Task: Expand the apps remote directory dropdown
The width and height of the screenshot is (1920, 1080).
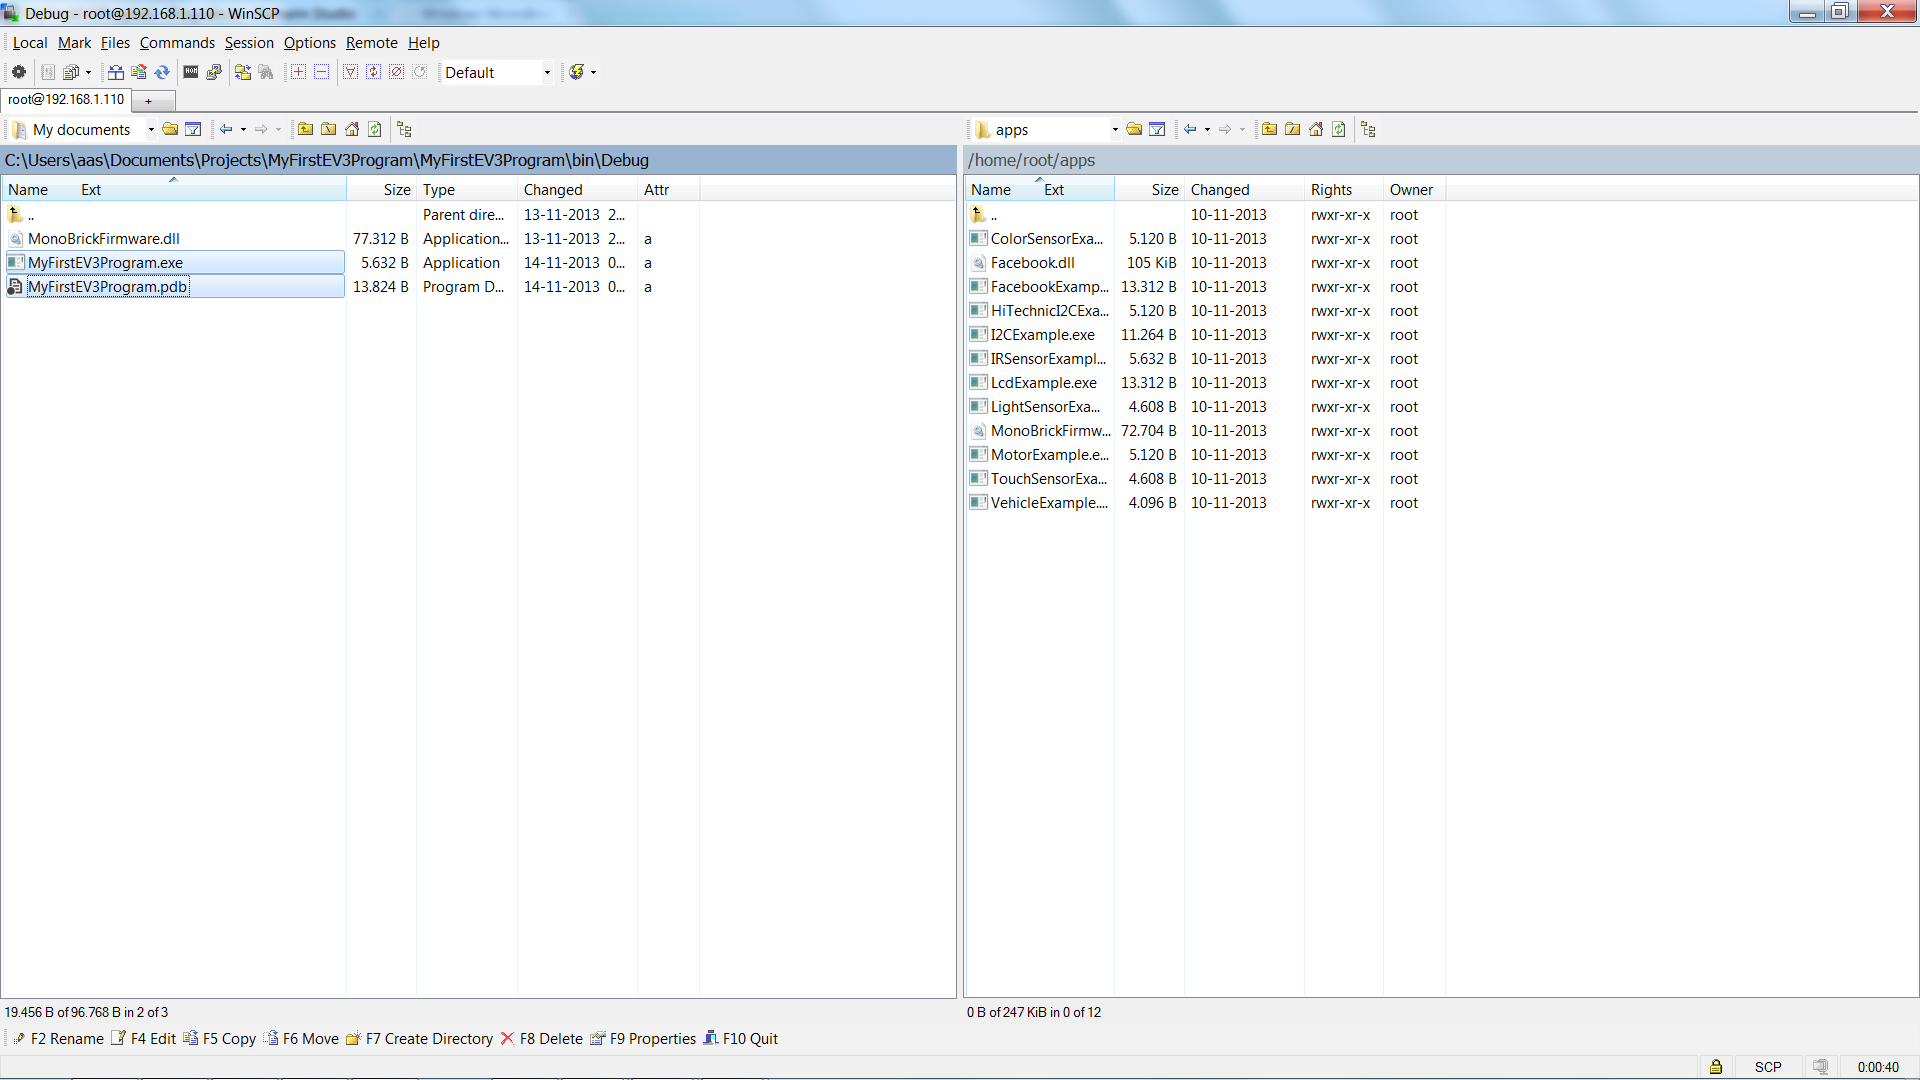Action: click(1115, 129)
